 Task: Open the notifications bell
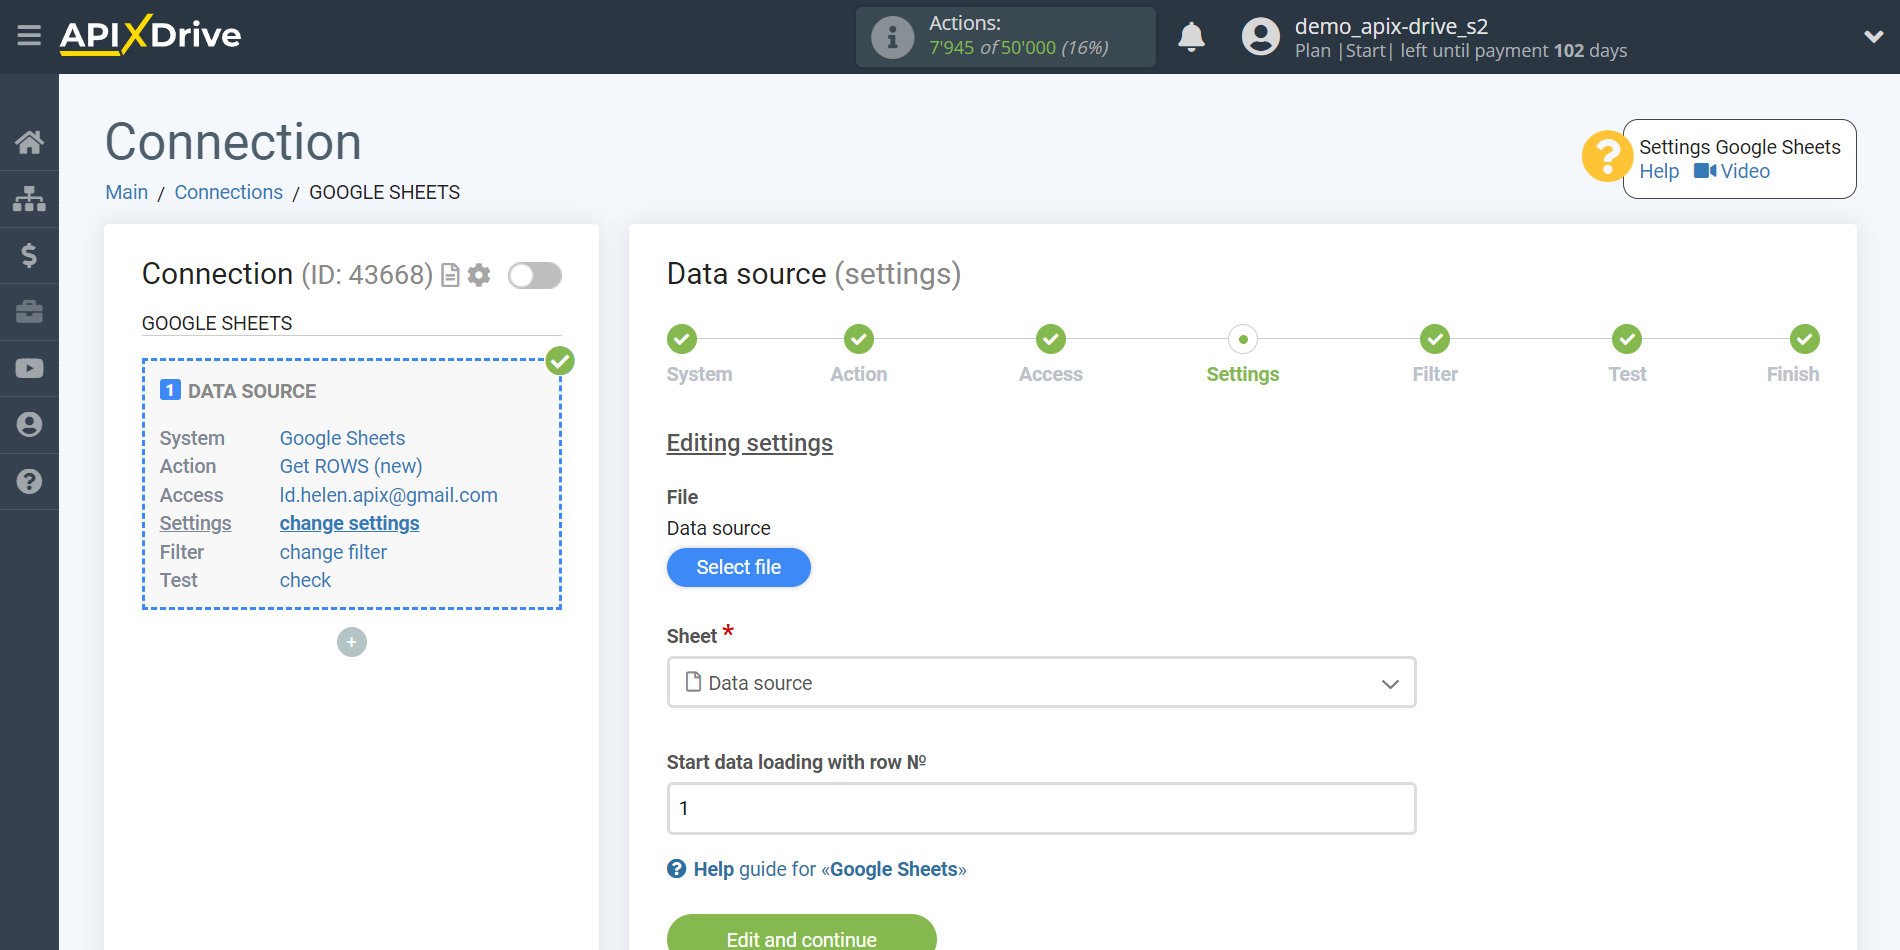point(1191,37)
